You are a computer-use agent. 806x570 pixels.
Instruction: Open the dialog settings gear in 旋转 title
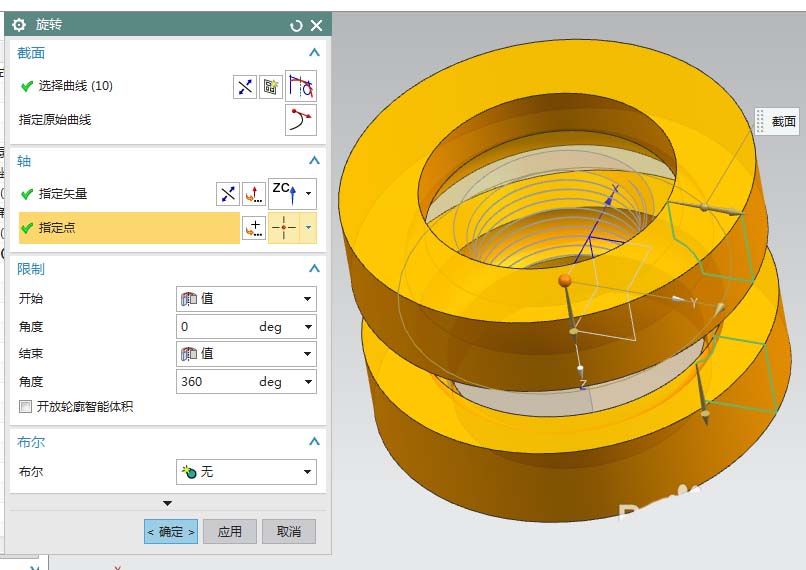click(x=19, y=24)
